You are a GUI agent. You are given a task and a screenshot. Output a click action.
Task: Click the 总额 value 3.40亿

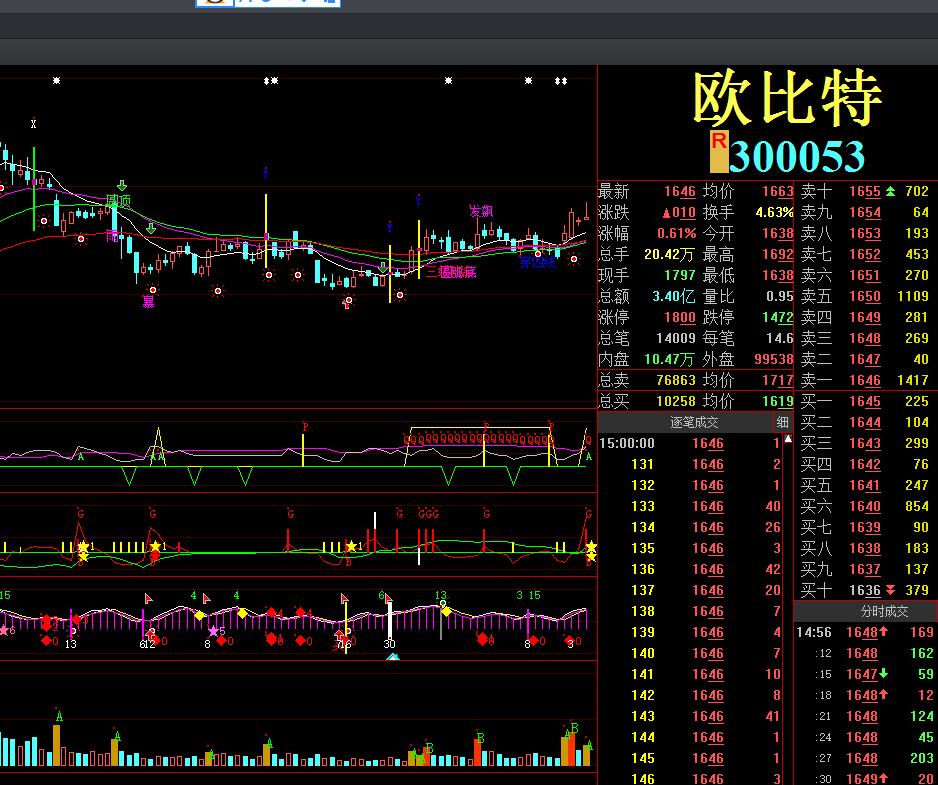tap(674, 296)
